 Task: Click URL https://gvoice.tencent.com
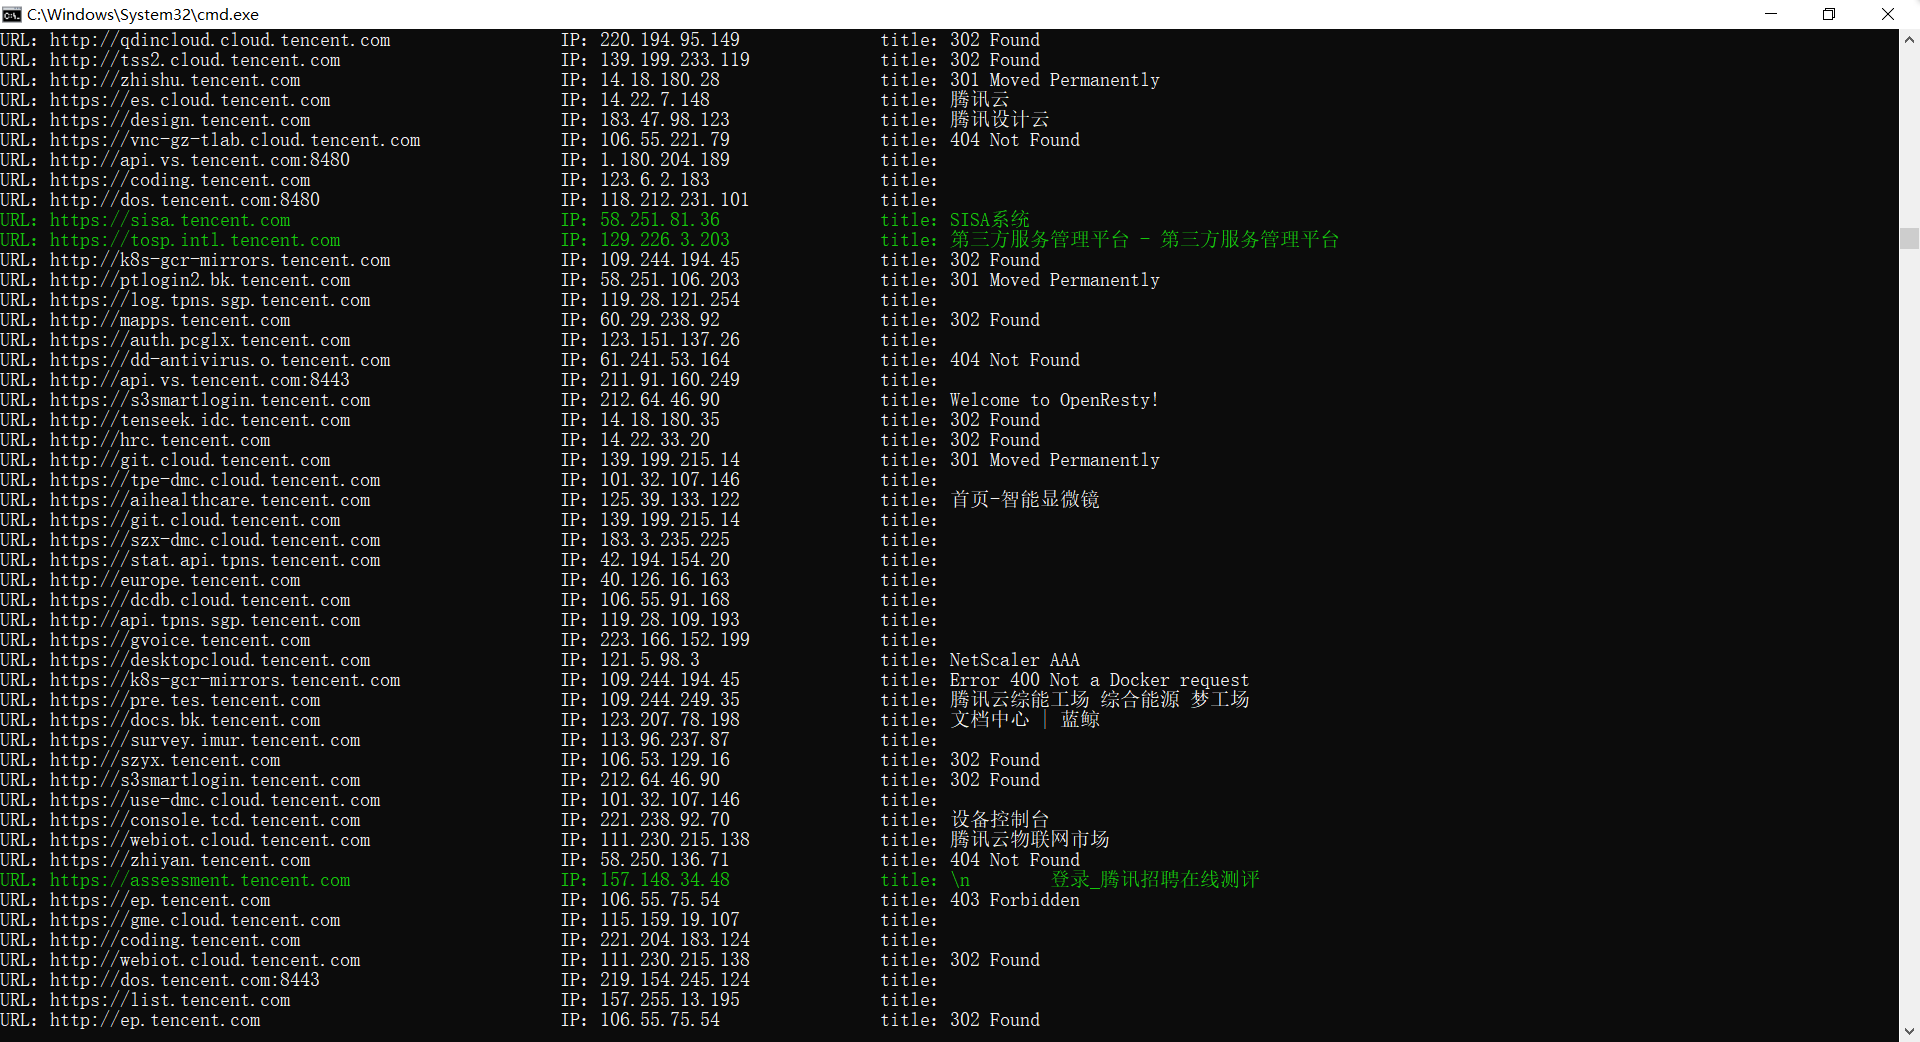(180, 640)
